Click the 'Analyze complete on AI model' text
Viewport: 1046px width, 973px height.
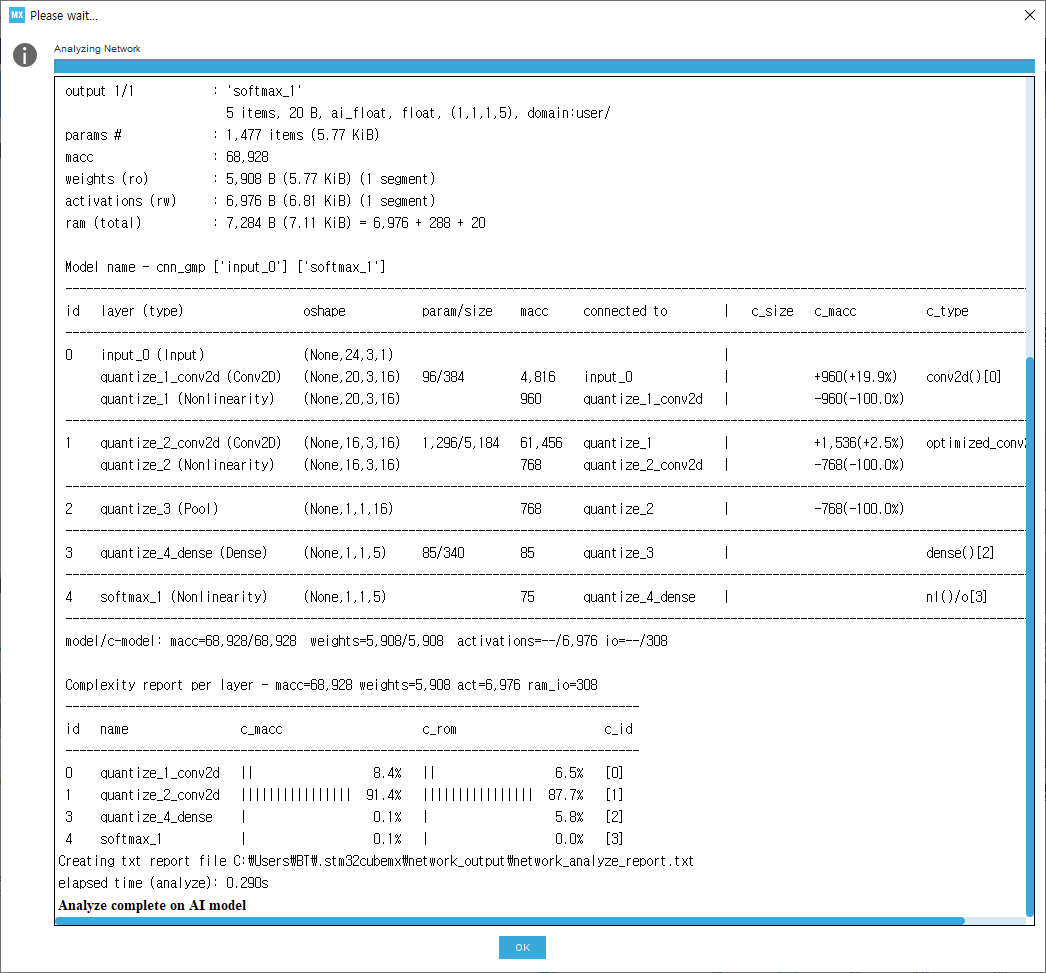[152, 905]
